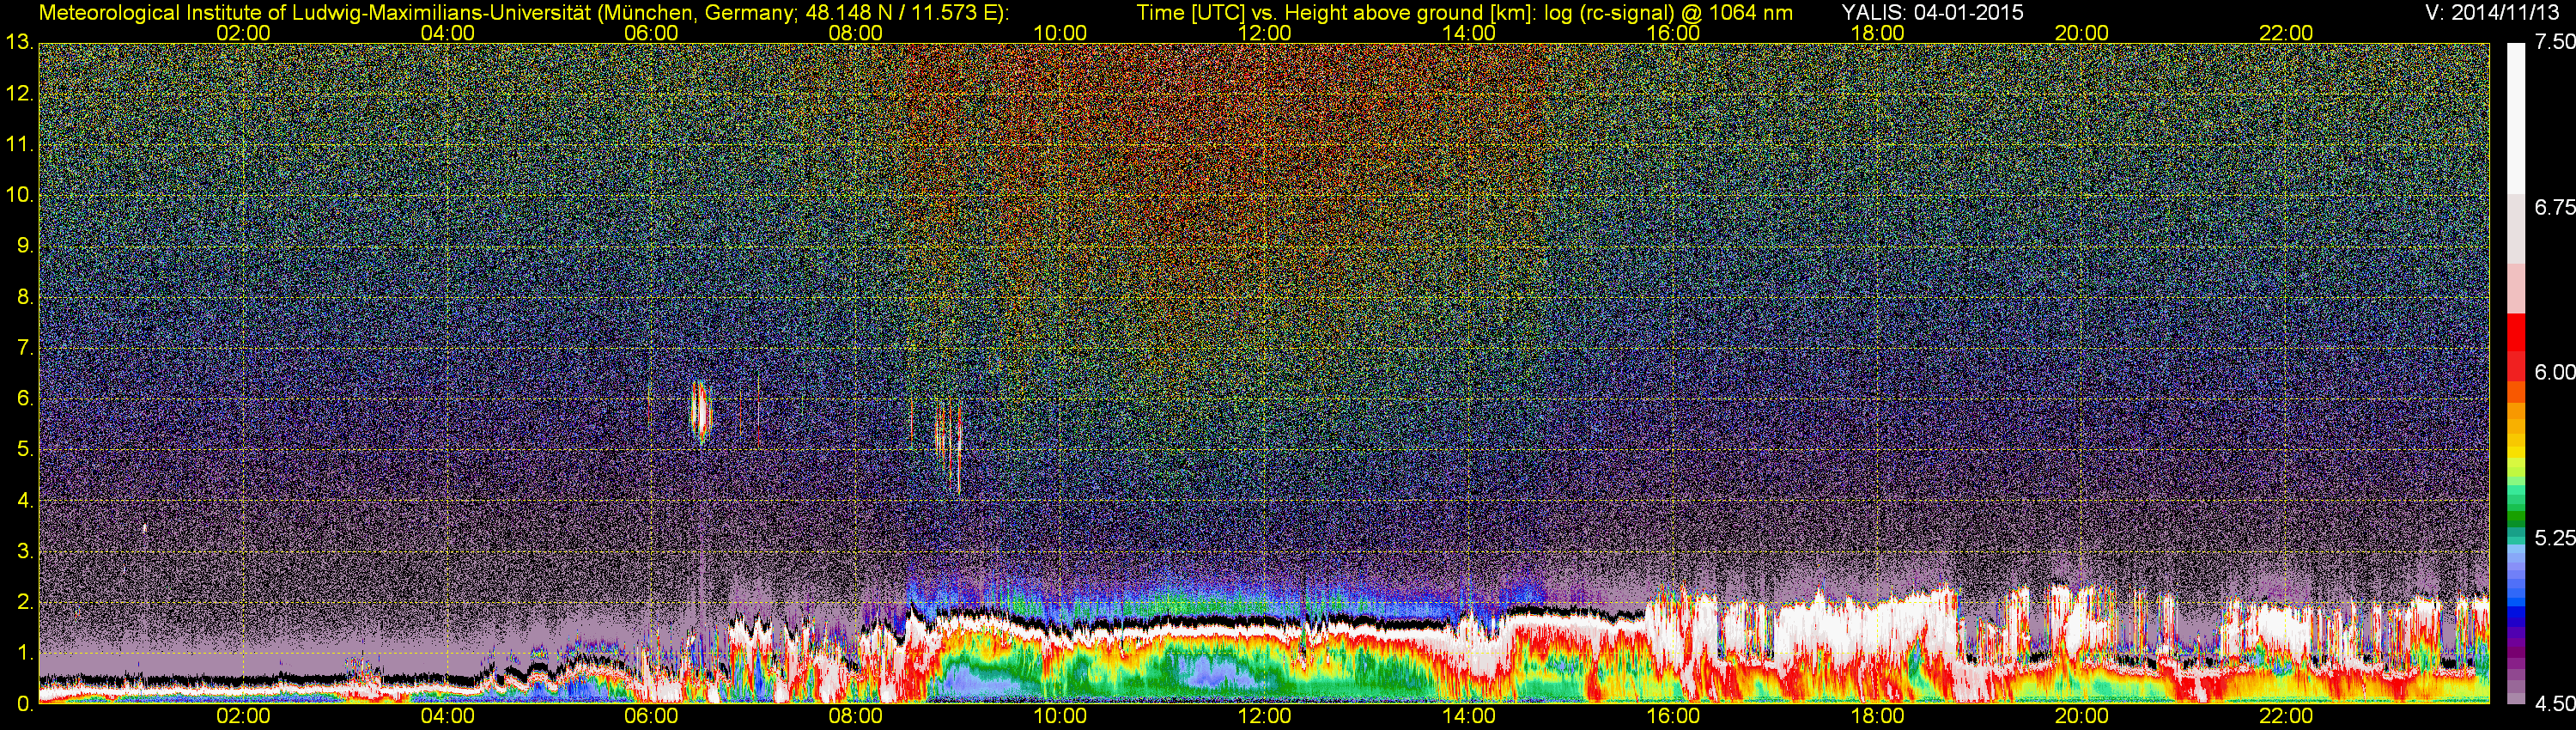Click the 11. height axis label
2576x730 pixels.
coord(19,144)
